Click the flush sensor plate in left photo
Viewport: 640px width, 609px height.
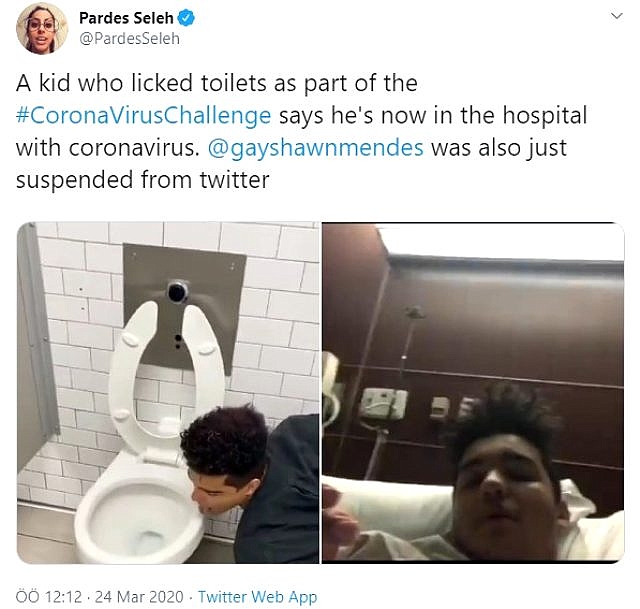180,290
